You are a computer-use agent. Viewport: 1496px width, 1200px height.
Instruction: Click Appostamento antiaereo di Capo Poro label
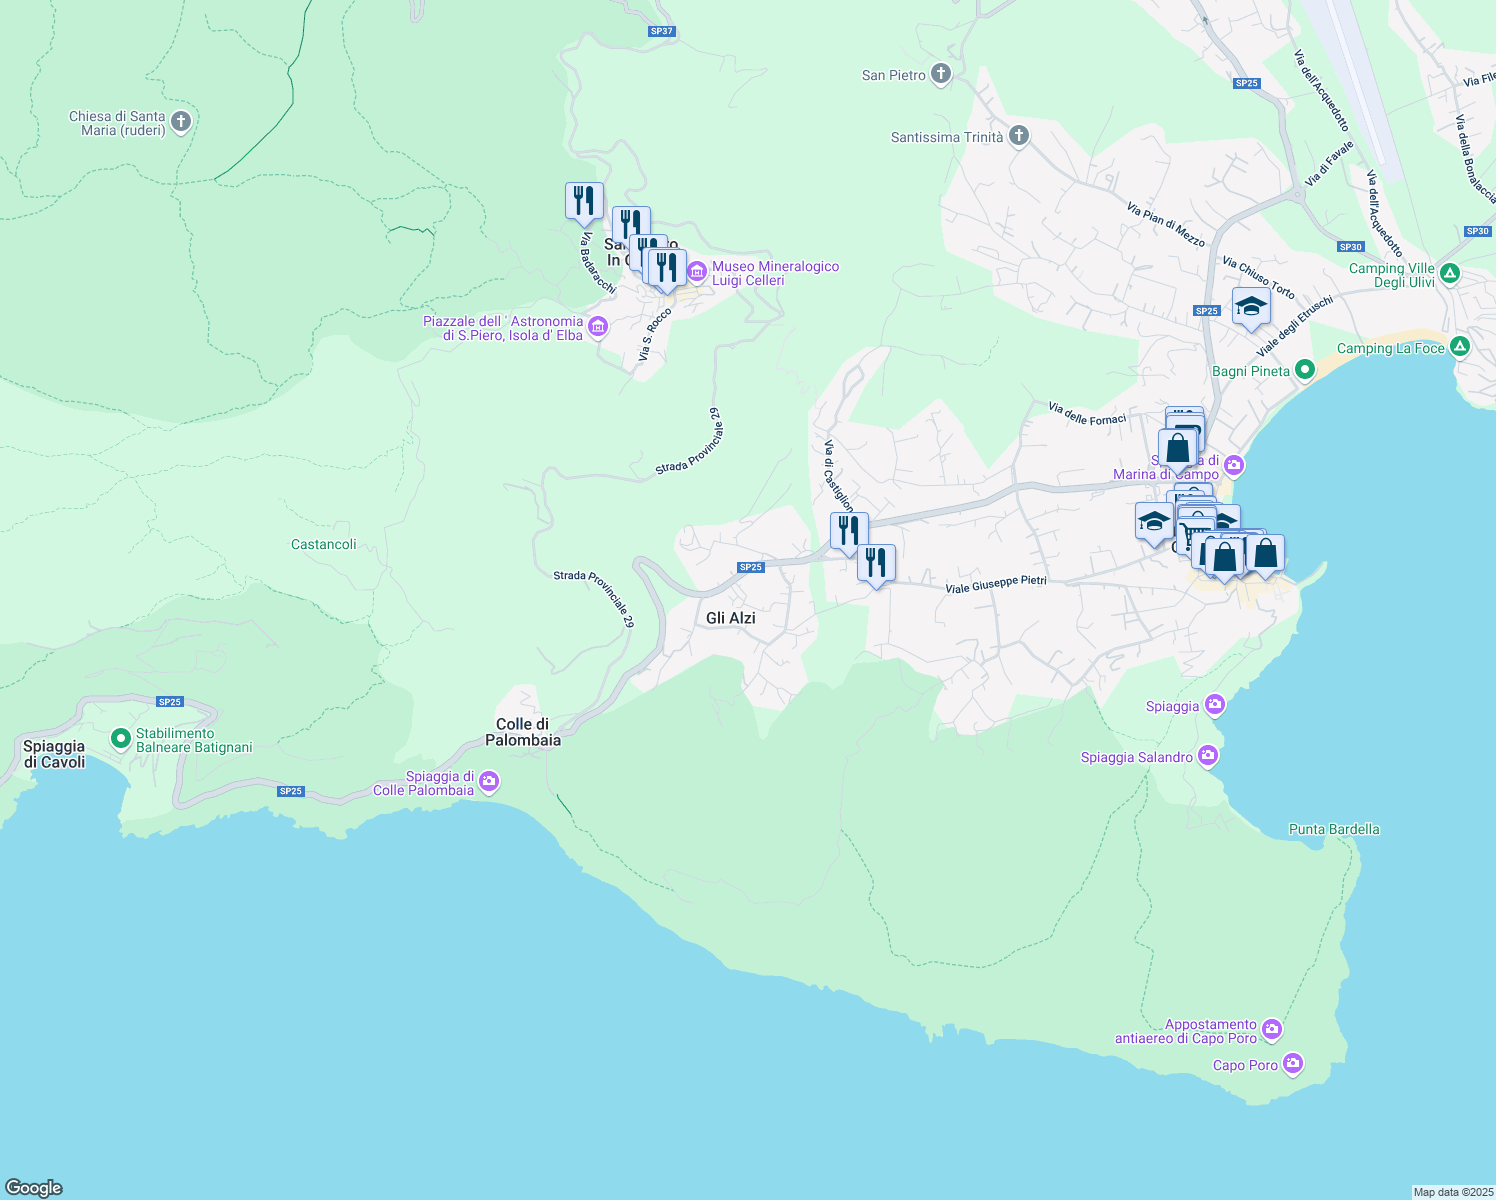(x=1187, y=1031)
